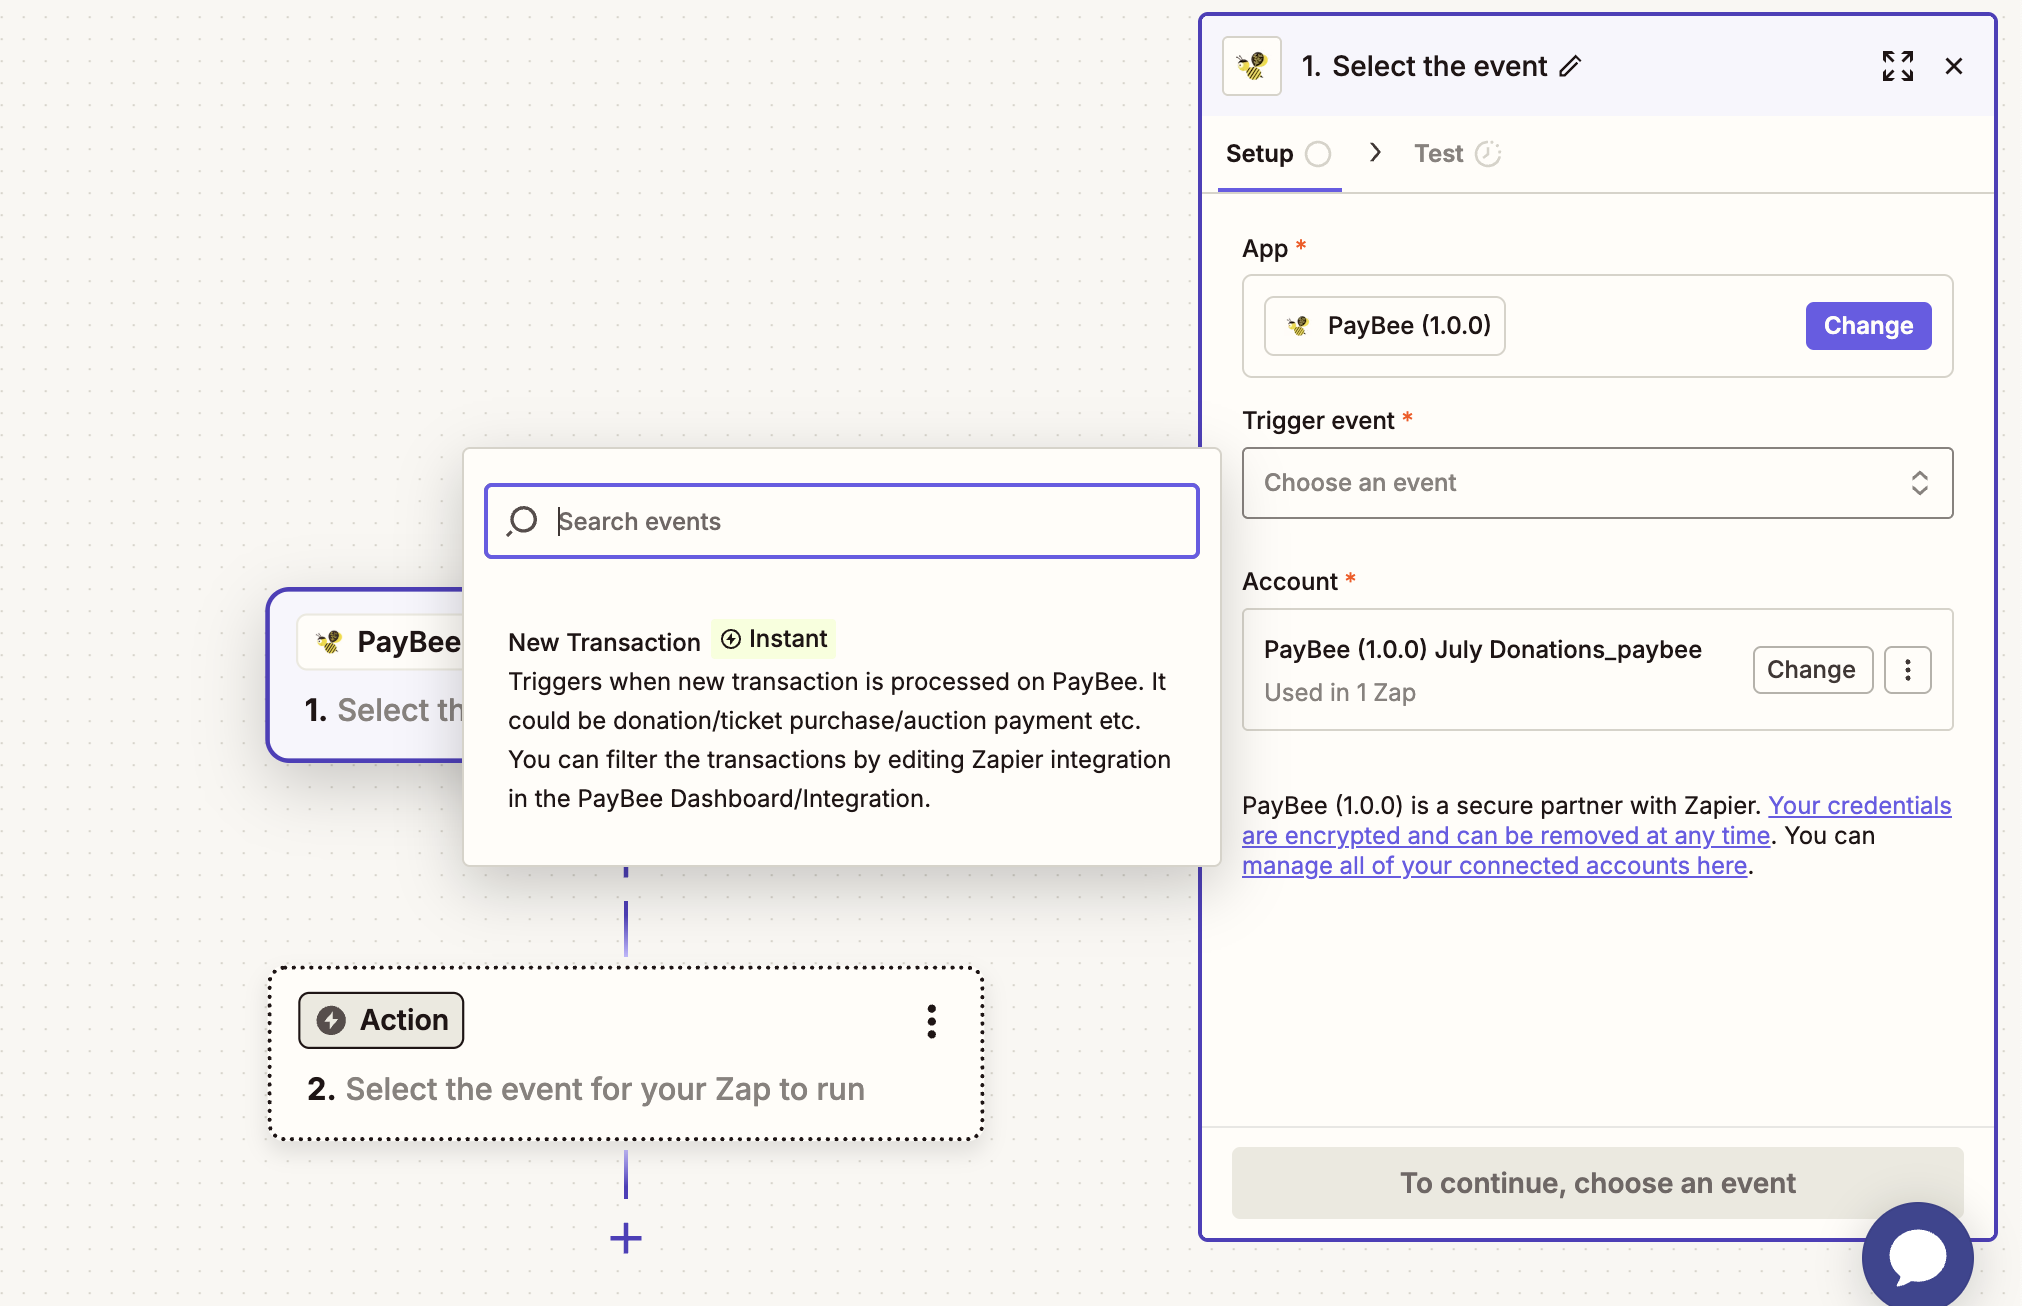This screenshot has width=2022, height=1306.
Task: Change the connected PayBee account
Action: pos(1811,669)
